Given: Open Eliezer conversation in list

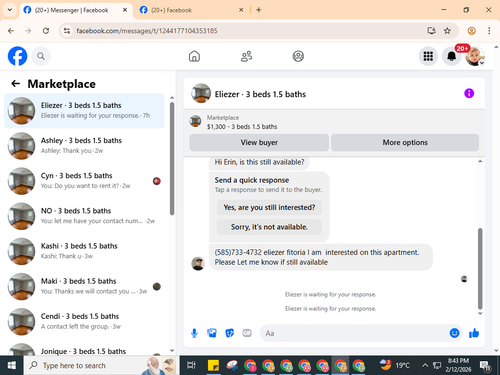Looking at the screenshot, I should (84, 111).
